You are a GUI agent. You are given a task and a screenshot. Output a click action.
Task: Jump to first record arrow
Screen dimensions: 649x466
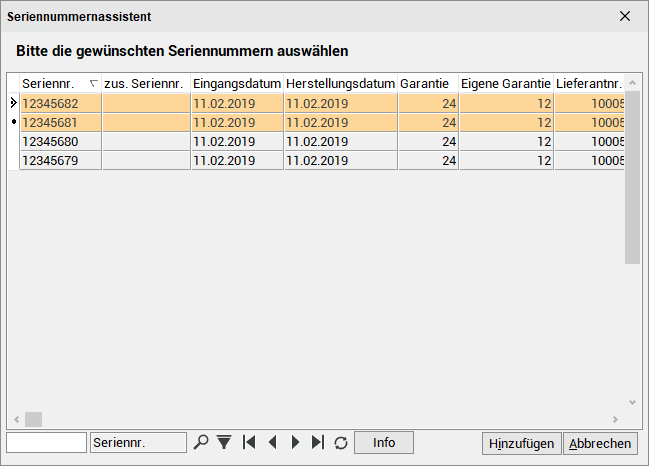pyautogui.click(x=249, y=442)
